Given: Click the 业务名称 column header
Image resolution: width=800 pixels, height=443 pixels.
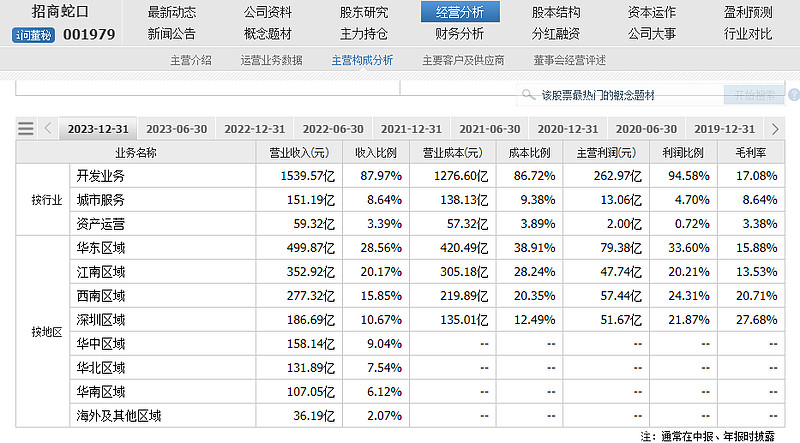Looking at the screenshot, I should [136, 153].
